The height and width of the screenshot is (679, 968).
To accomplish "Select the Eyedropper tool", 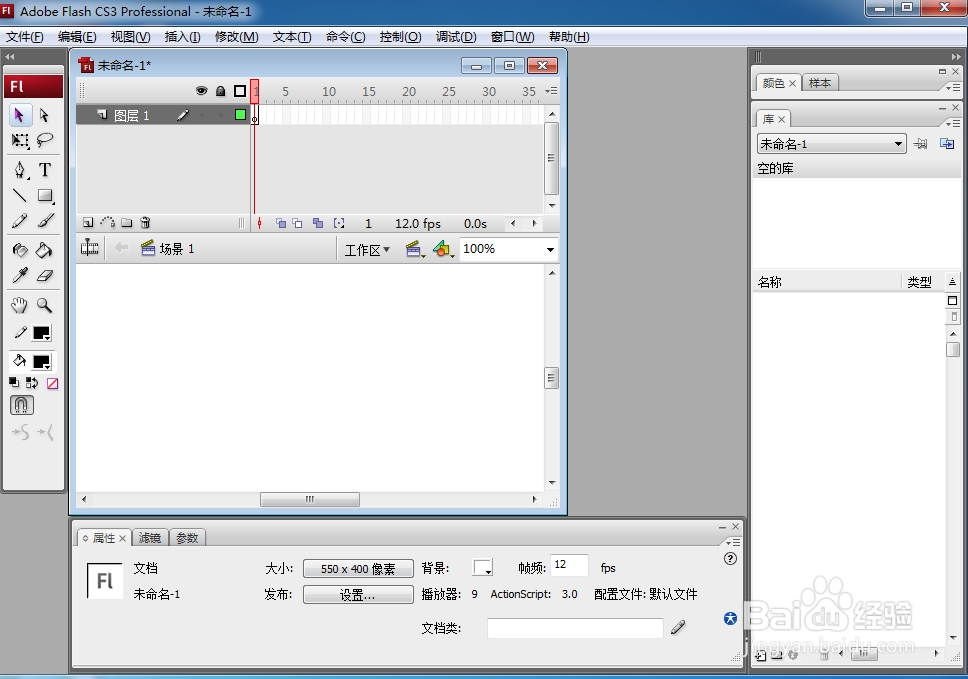I will [x=20, y=275].
